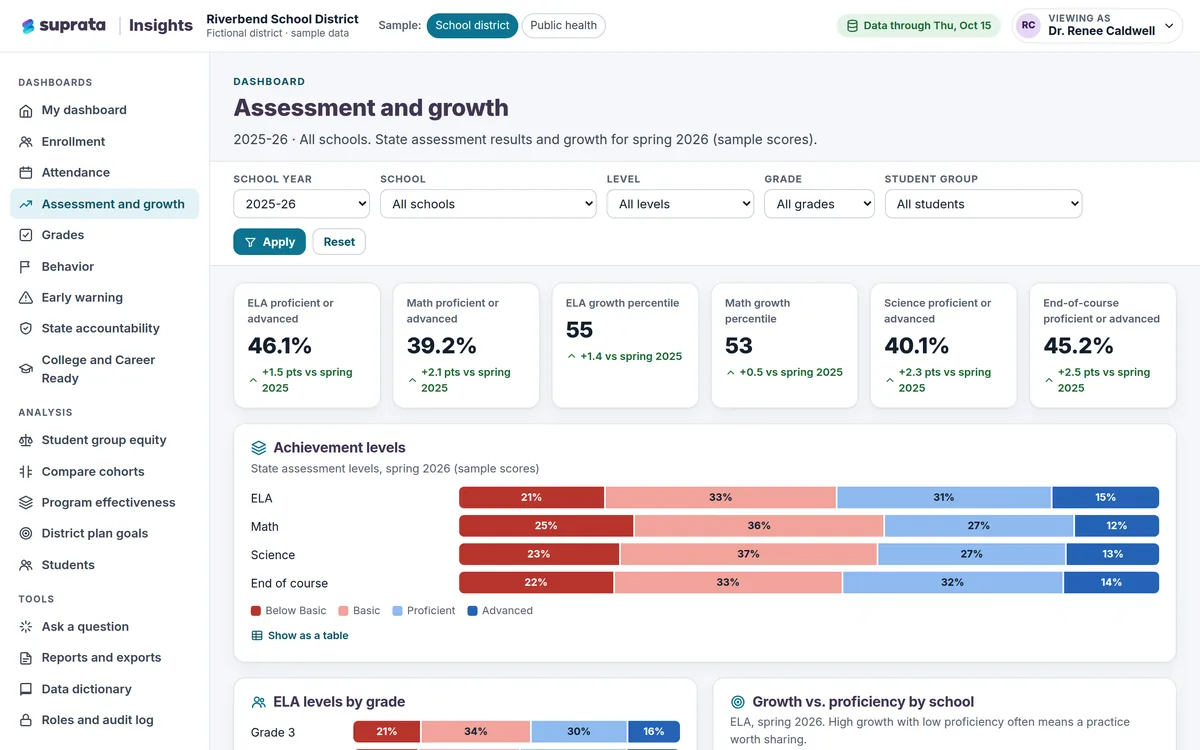Click the District plan goals target icon

26,534
